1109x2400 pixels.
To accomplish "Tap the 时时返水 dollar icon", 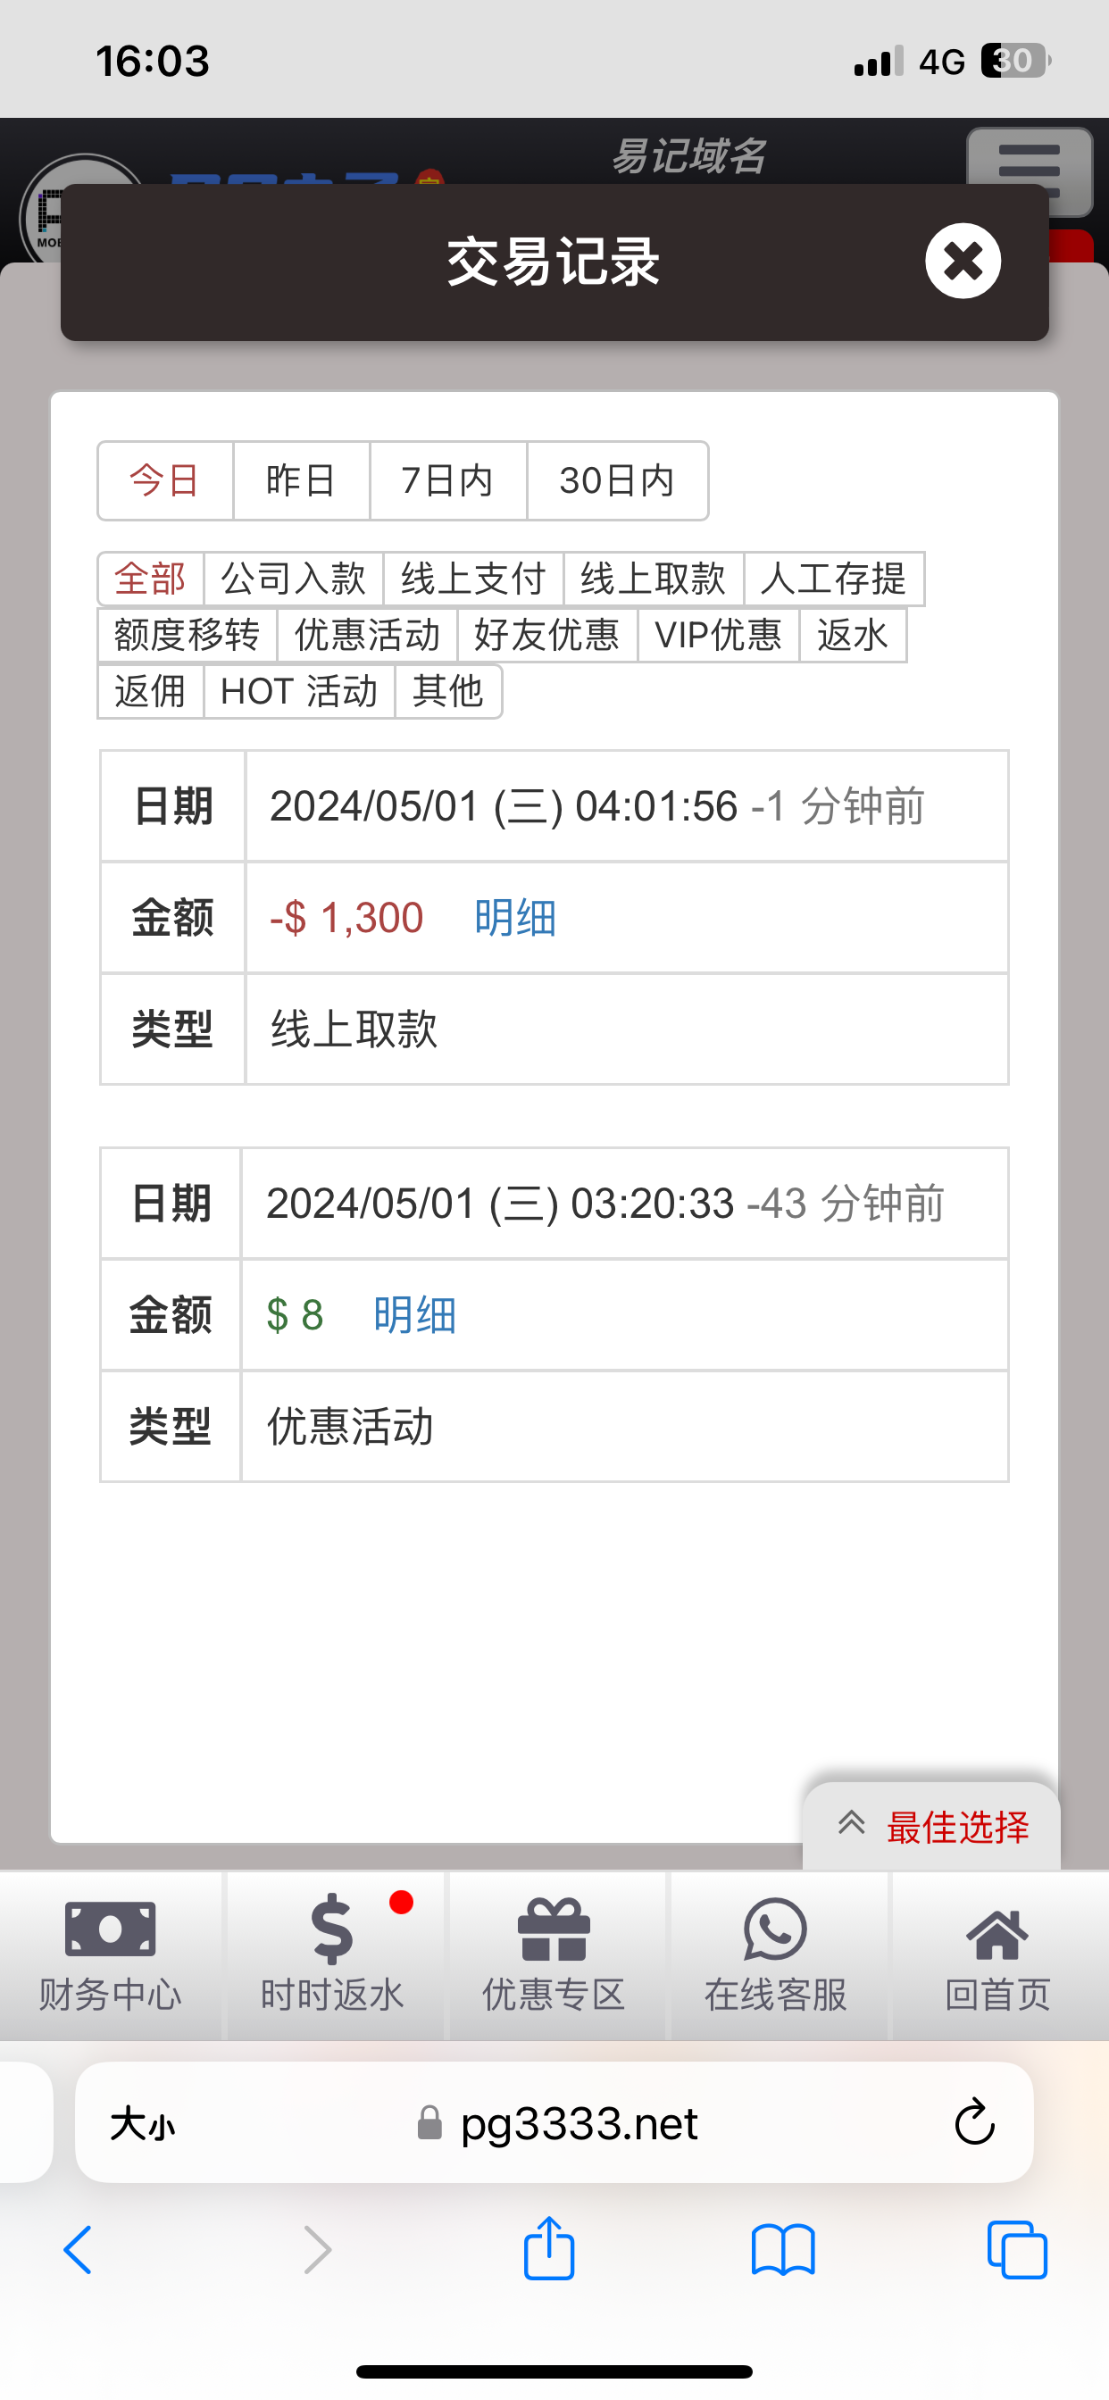I will [x=332, y=1930].
